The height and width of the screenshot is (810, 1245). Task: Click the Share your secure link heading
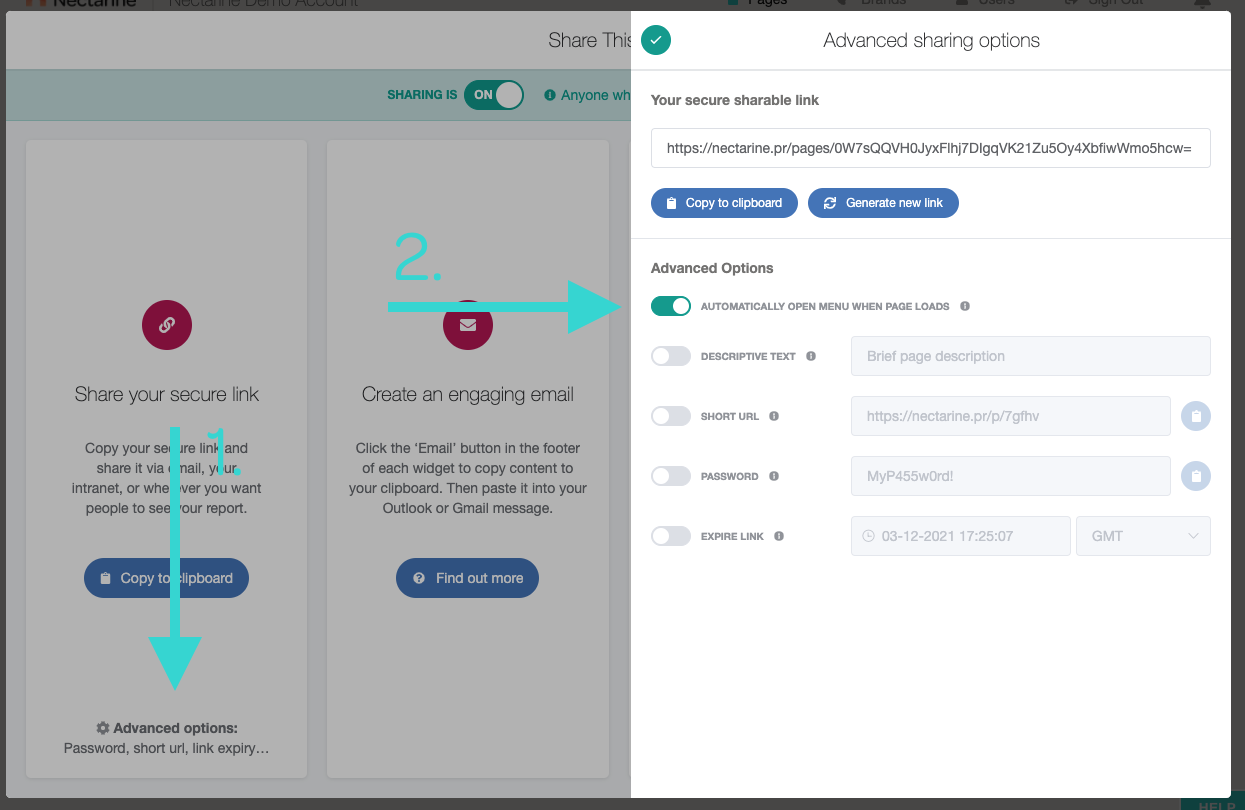click(x=167, y=395)
